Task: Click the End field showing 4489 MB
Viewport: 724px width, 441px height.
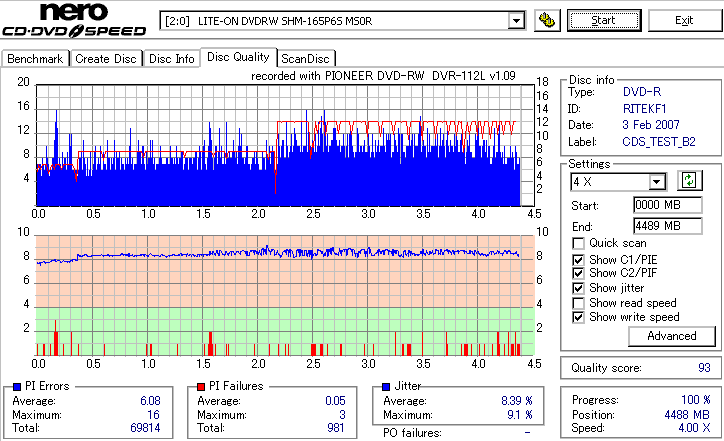Action: 668,226
